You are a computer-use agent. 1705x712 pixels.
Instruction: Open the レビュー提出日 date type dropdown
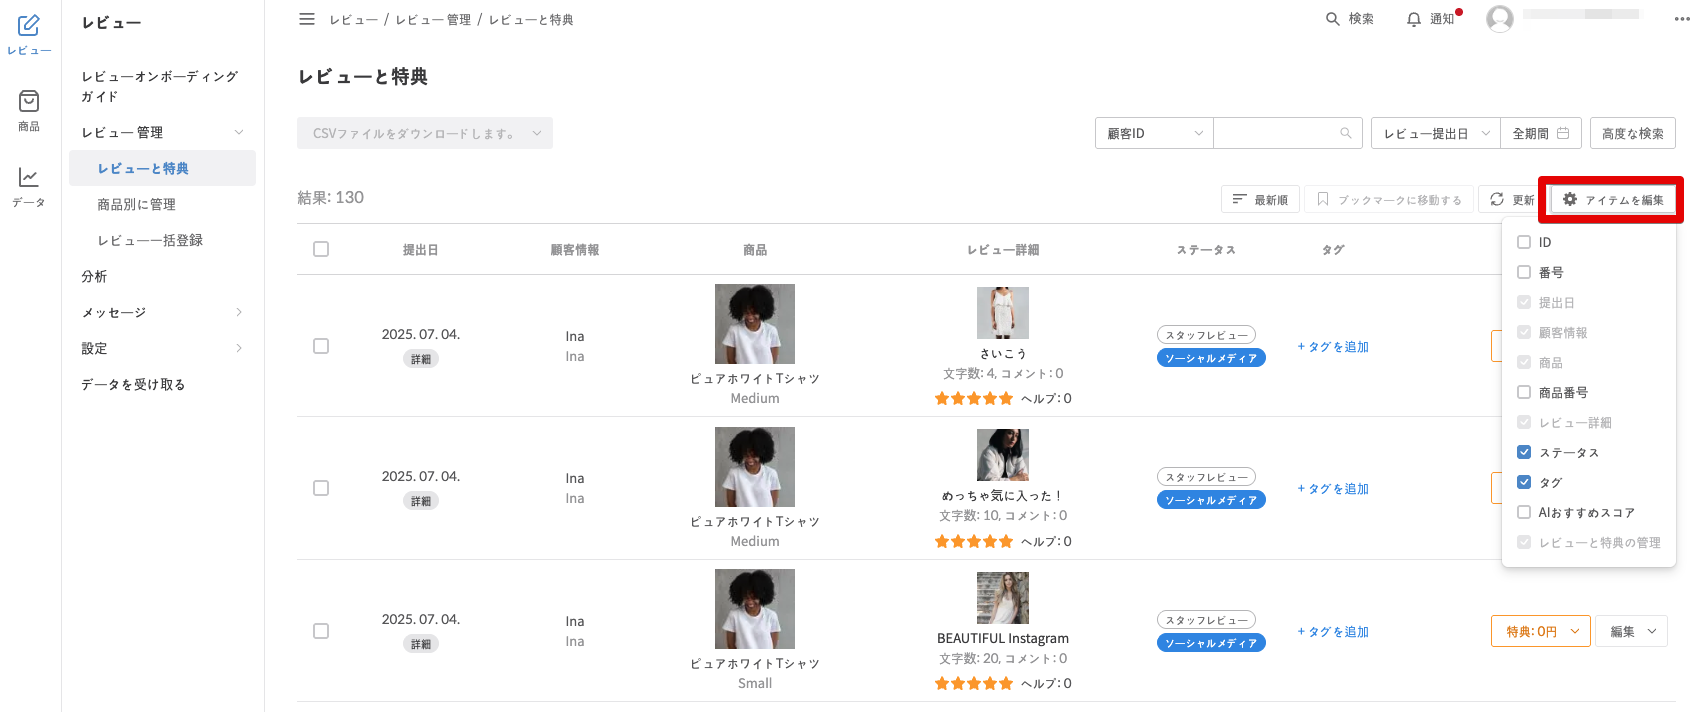(x=1435, y=133)
